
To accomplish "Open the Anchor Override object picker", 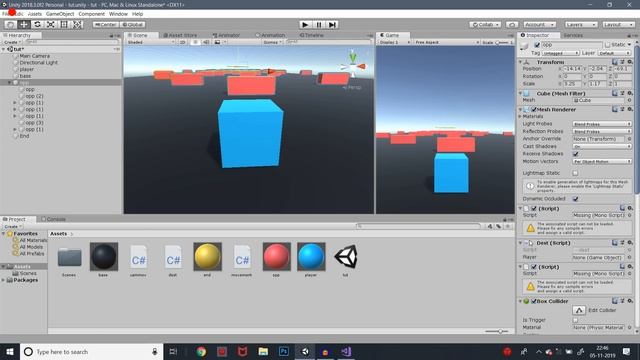I will tap(629, 139).
